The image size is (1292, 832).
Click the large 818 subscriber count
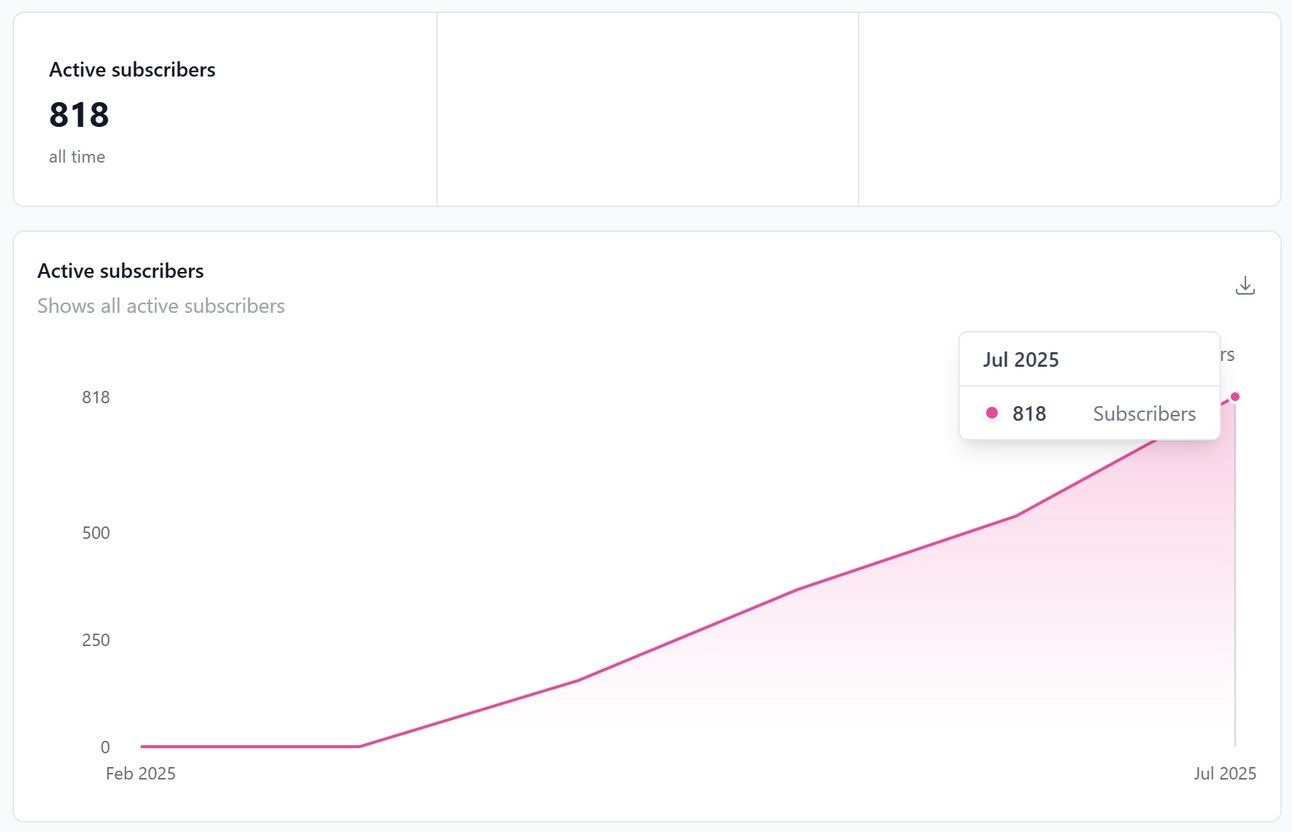79,115
